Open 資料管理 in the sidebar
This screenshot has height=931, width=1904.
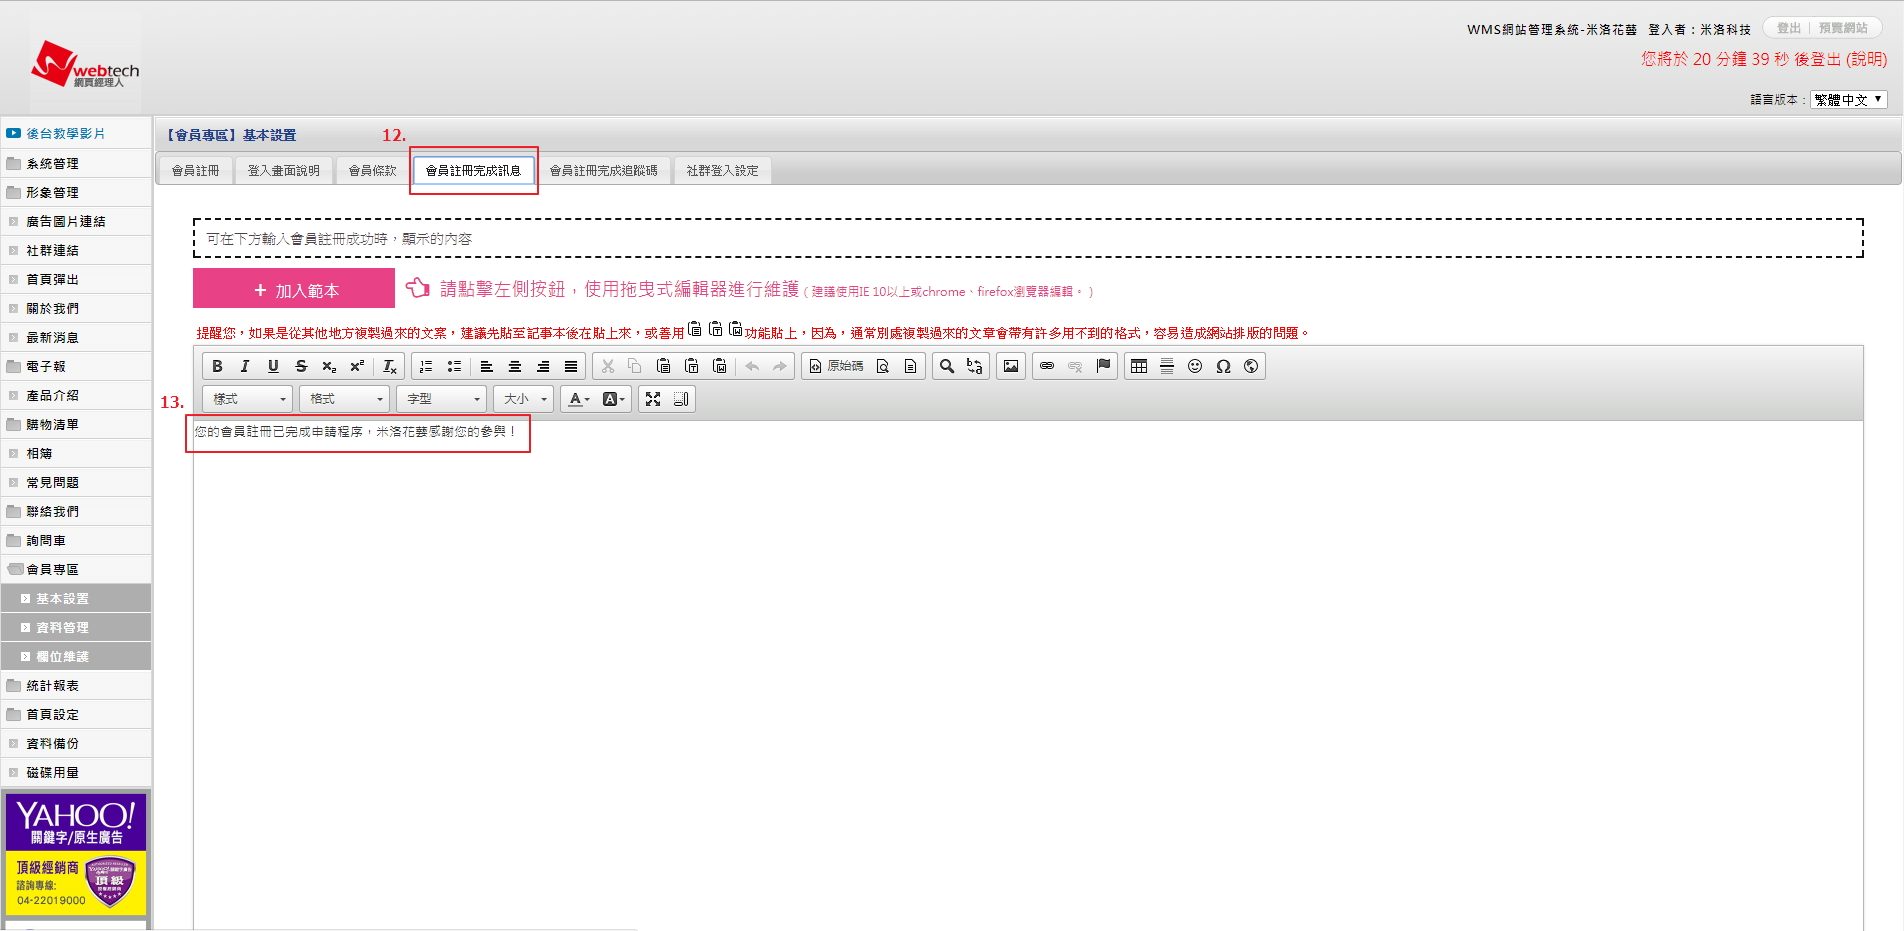click(62, 627)
